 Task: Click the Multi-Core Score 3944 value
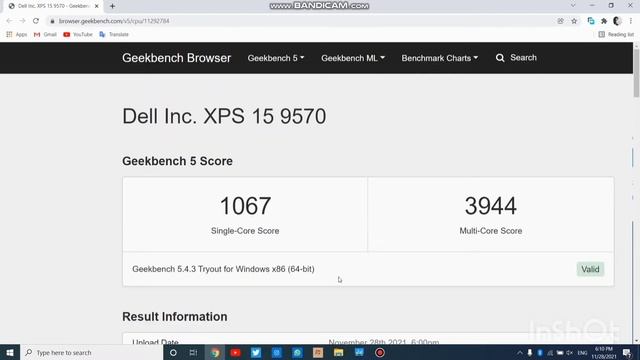point(491,206)
